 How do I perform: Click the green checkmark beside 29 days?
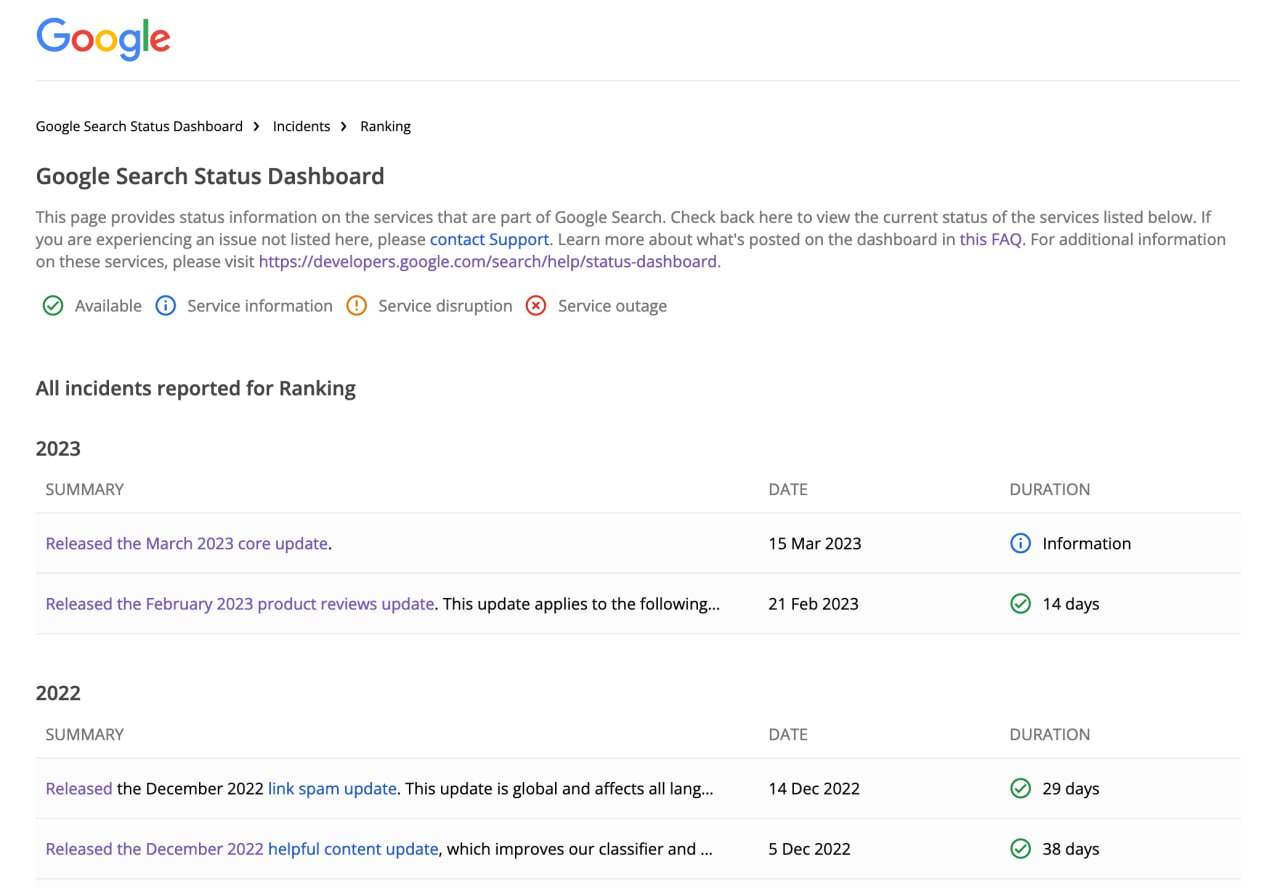tap(1020, 789)
